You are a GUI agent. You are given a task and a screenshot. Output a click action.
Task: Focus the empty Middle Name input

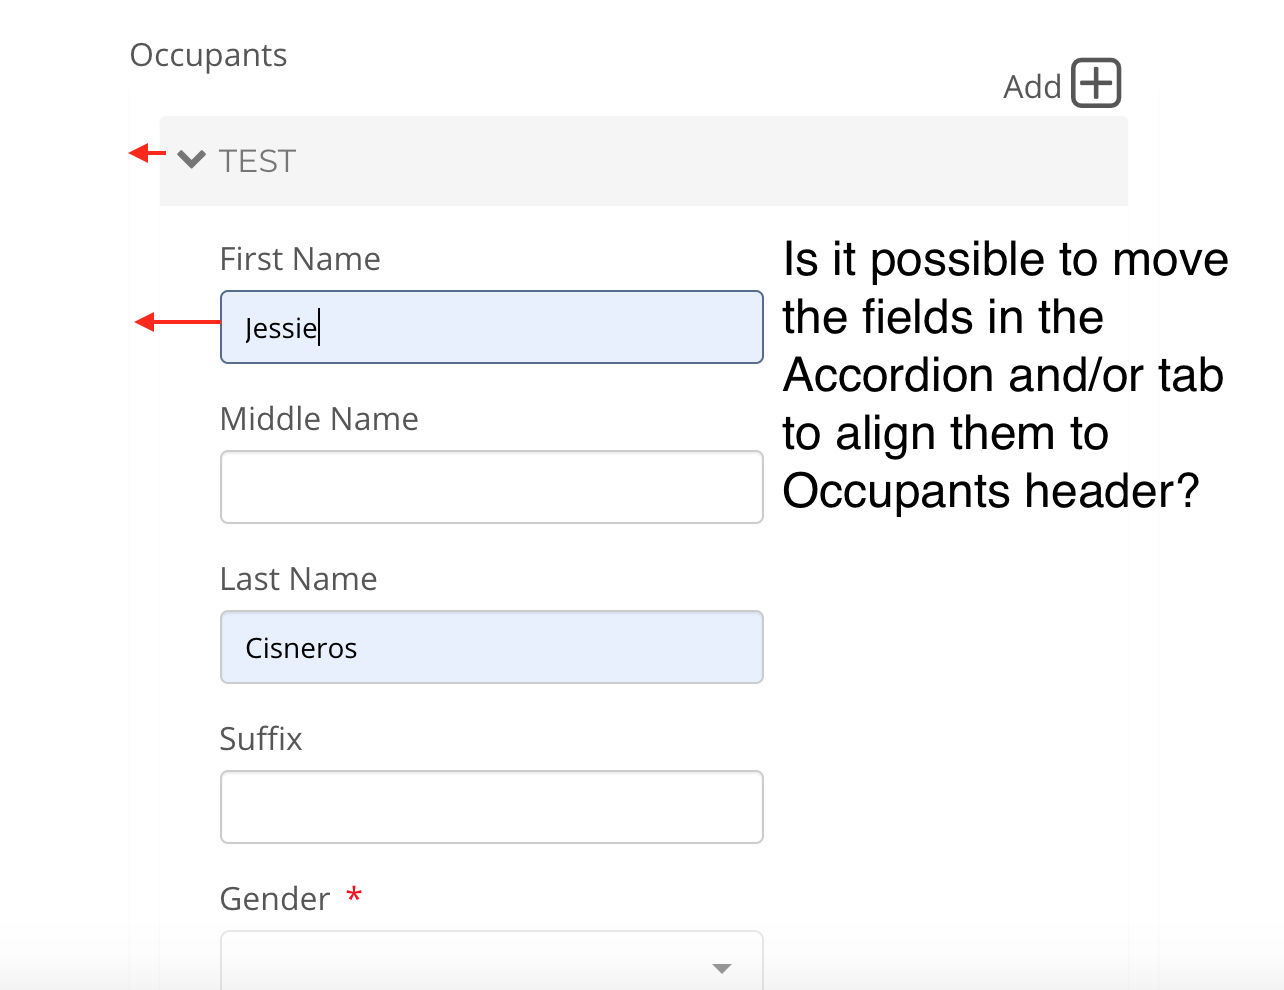pyautogui.click(x=492, y=487)
